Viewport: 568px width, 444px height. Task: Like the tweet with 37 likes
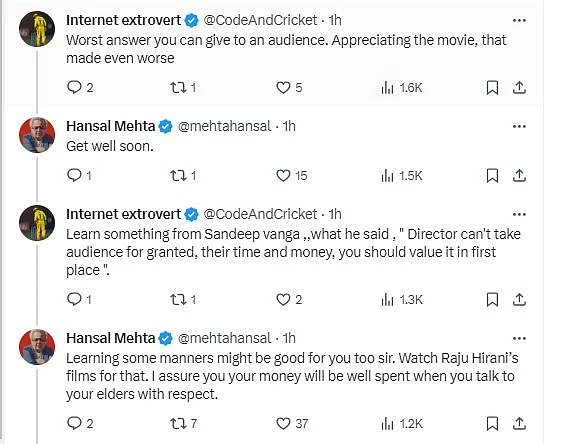(292, 423)
